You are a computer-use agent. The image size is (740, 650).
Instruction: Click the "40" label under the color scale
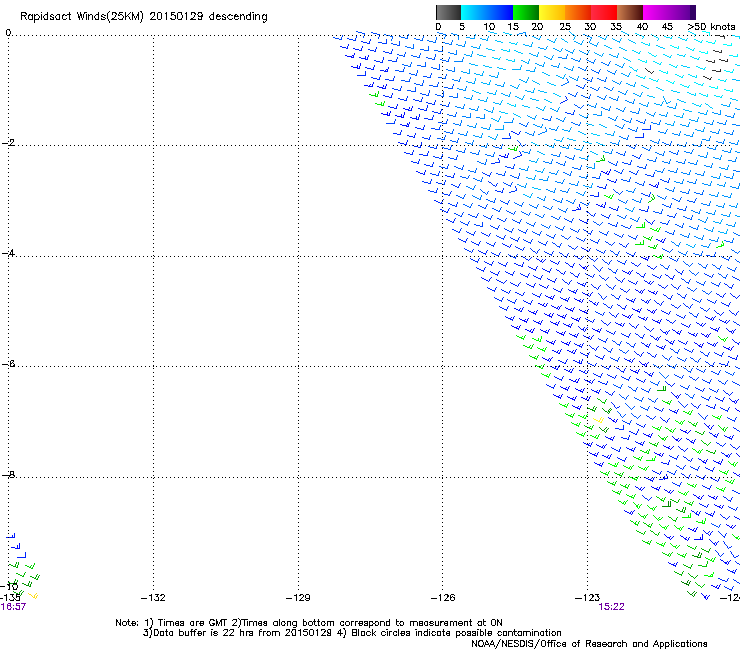click(x=642, y=26)
